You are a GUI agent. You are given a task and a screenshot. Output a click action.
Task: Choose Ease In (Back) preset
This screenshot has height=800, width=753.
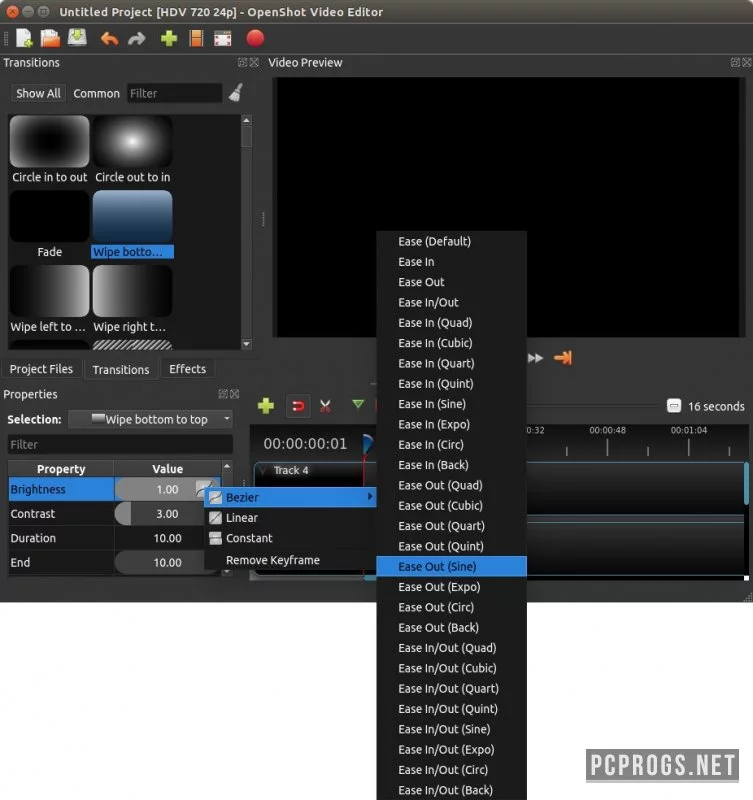coord(451,465)
